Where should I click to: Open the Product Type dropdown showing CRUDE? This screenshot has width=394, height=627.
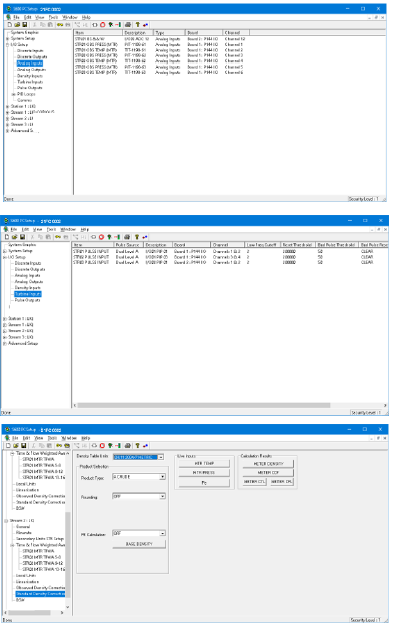click(139, 477)
